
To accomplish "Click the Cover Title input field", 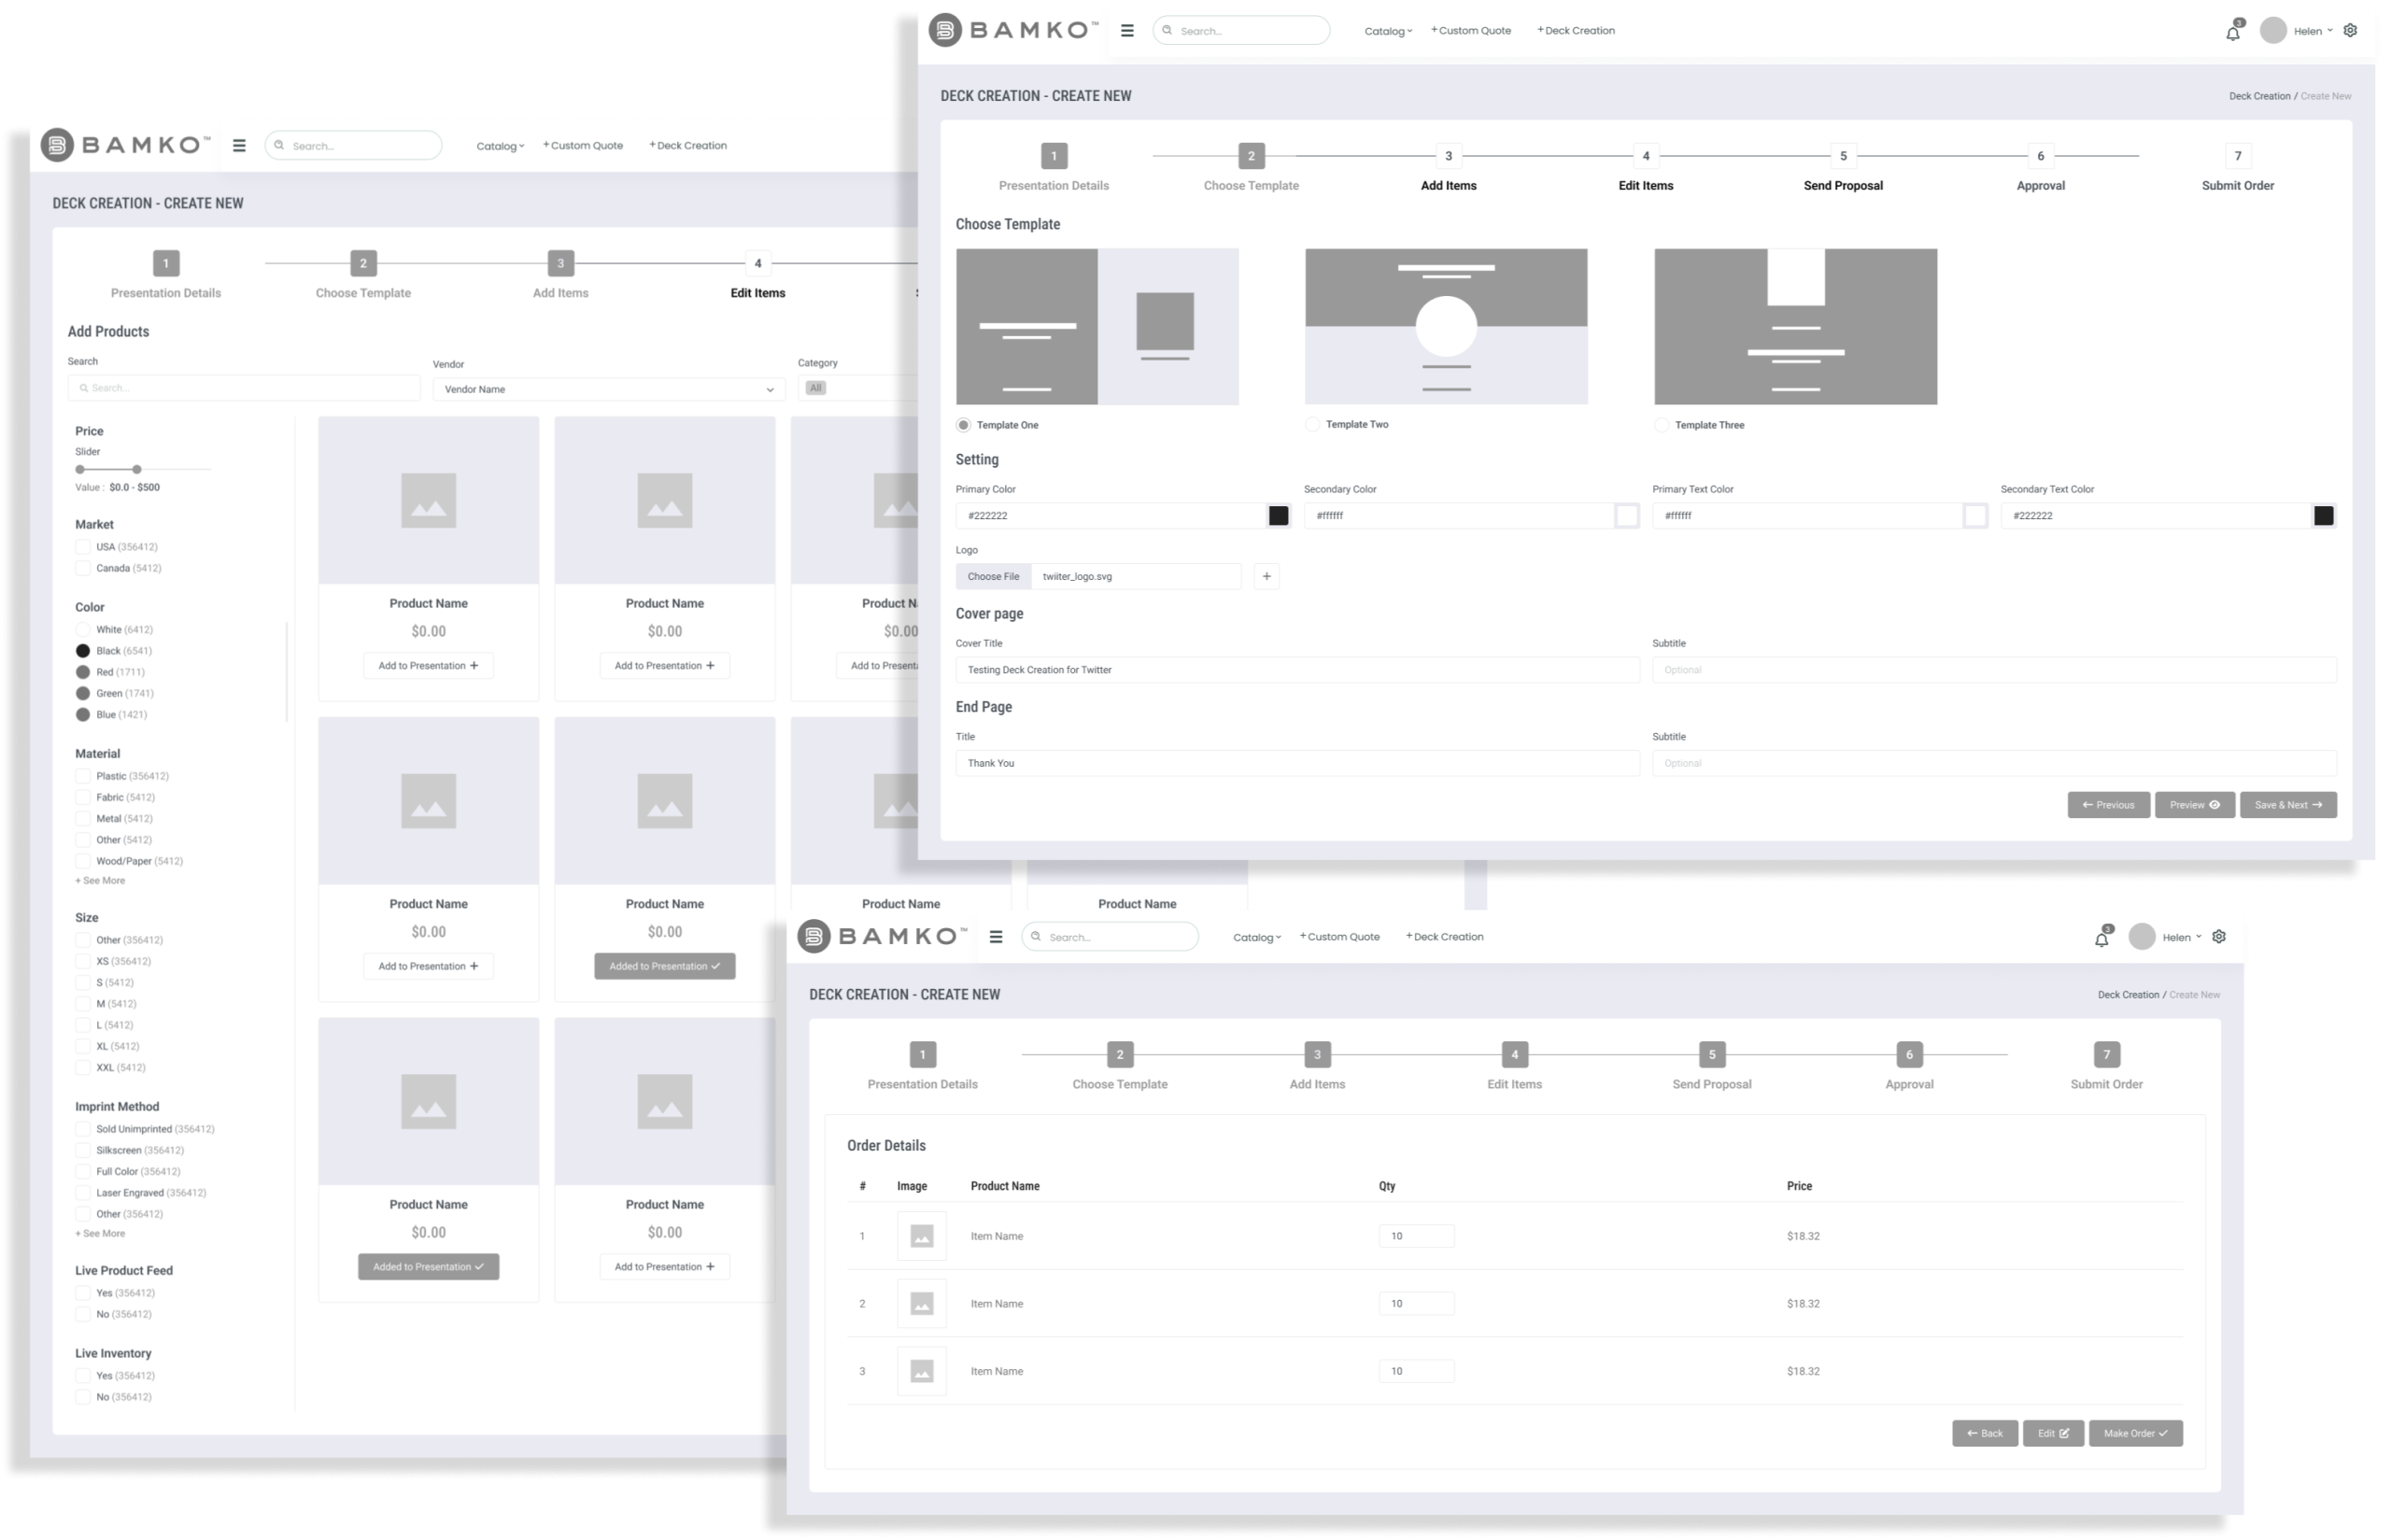I will [x=1297, y=669].
